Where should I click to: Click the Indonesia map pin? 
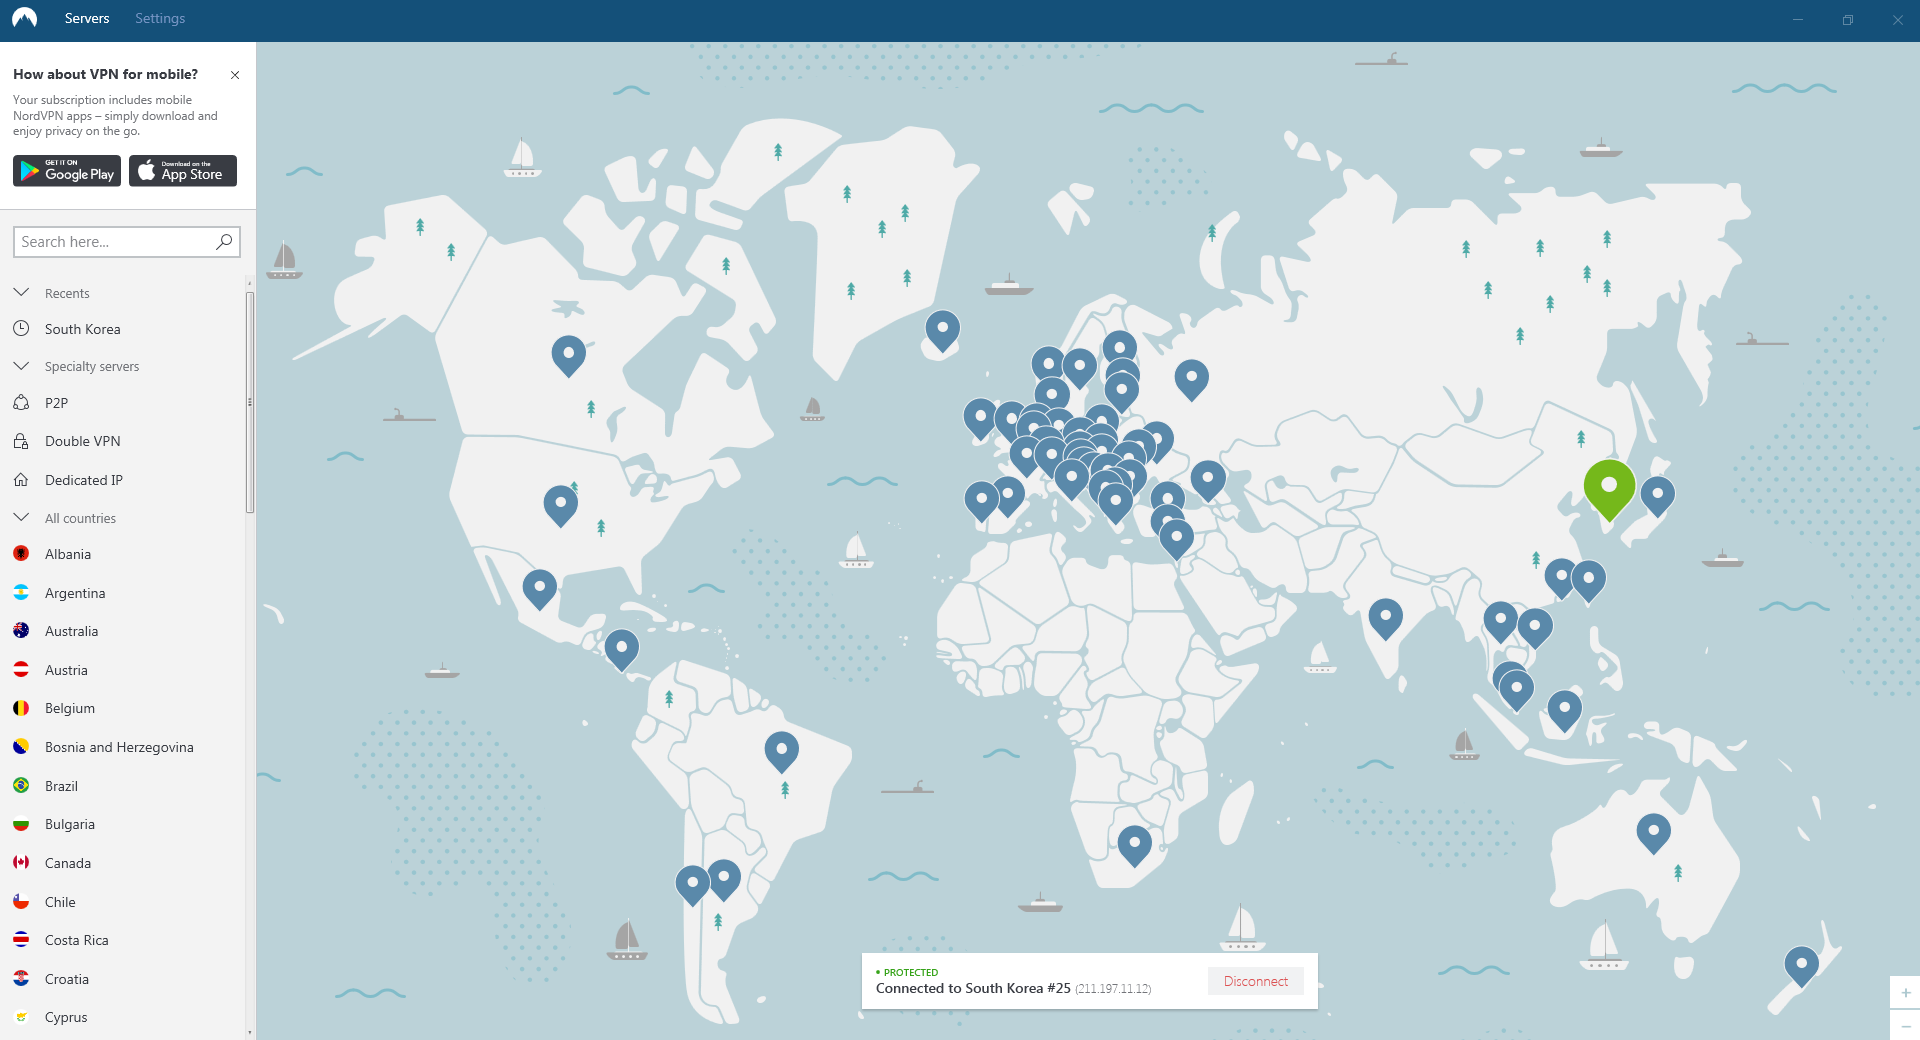tap(1564, 711)
